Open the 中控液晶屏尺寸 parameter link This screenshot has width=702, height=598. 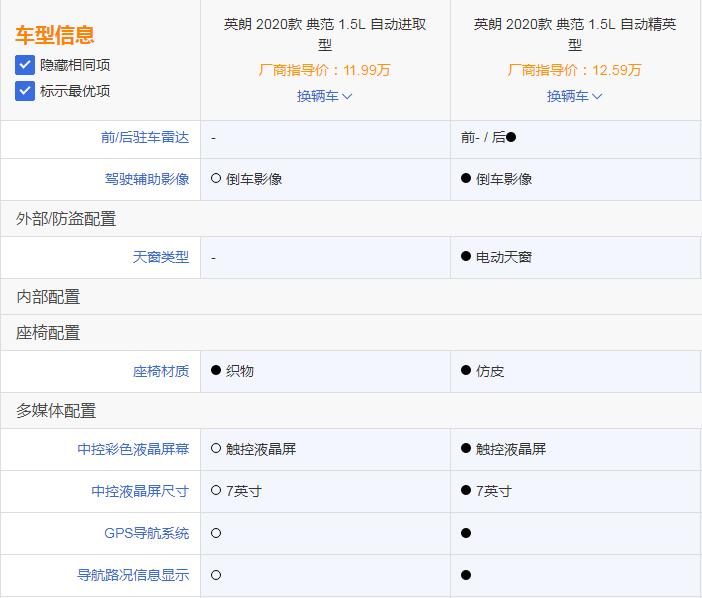tap(140, 491)
